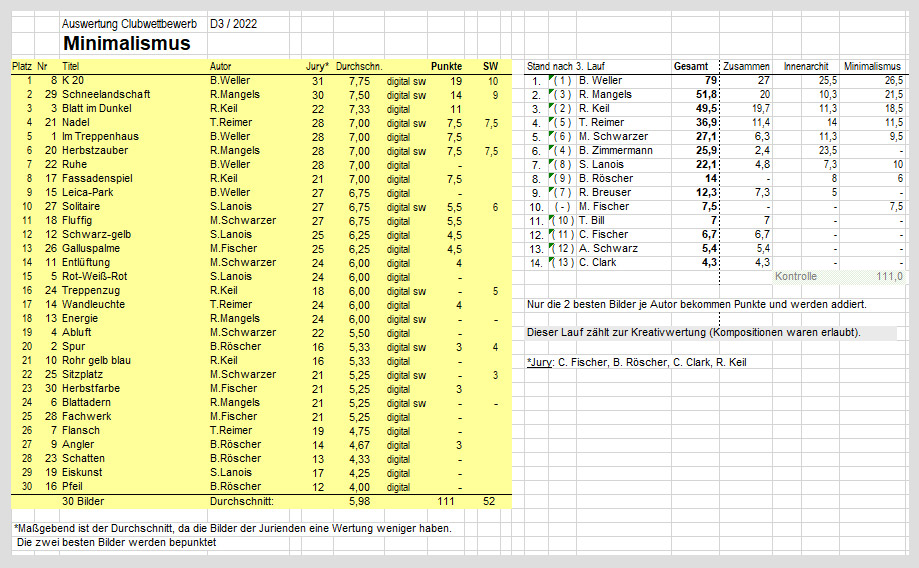Select the 'Kontrolle' cell
The image size is (919, 568).
point(795,277)
